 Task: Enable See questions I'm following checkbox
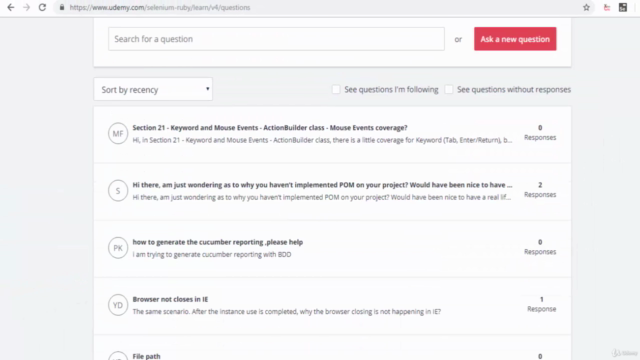click(336, 89)
